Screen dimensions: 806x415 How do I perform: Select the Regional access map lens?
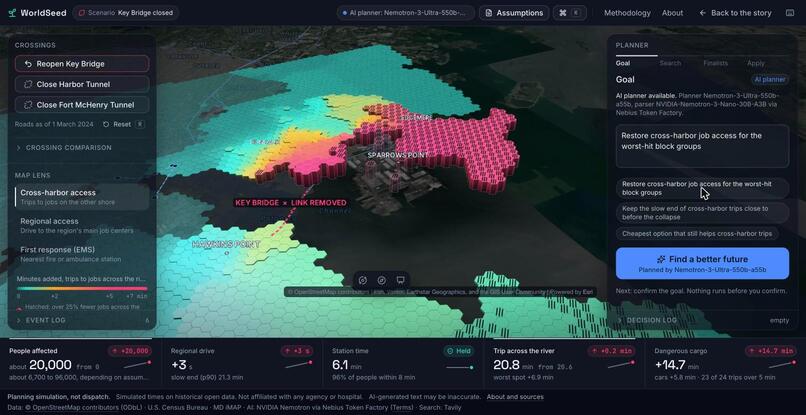click(x=82, y=226)
